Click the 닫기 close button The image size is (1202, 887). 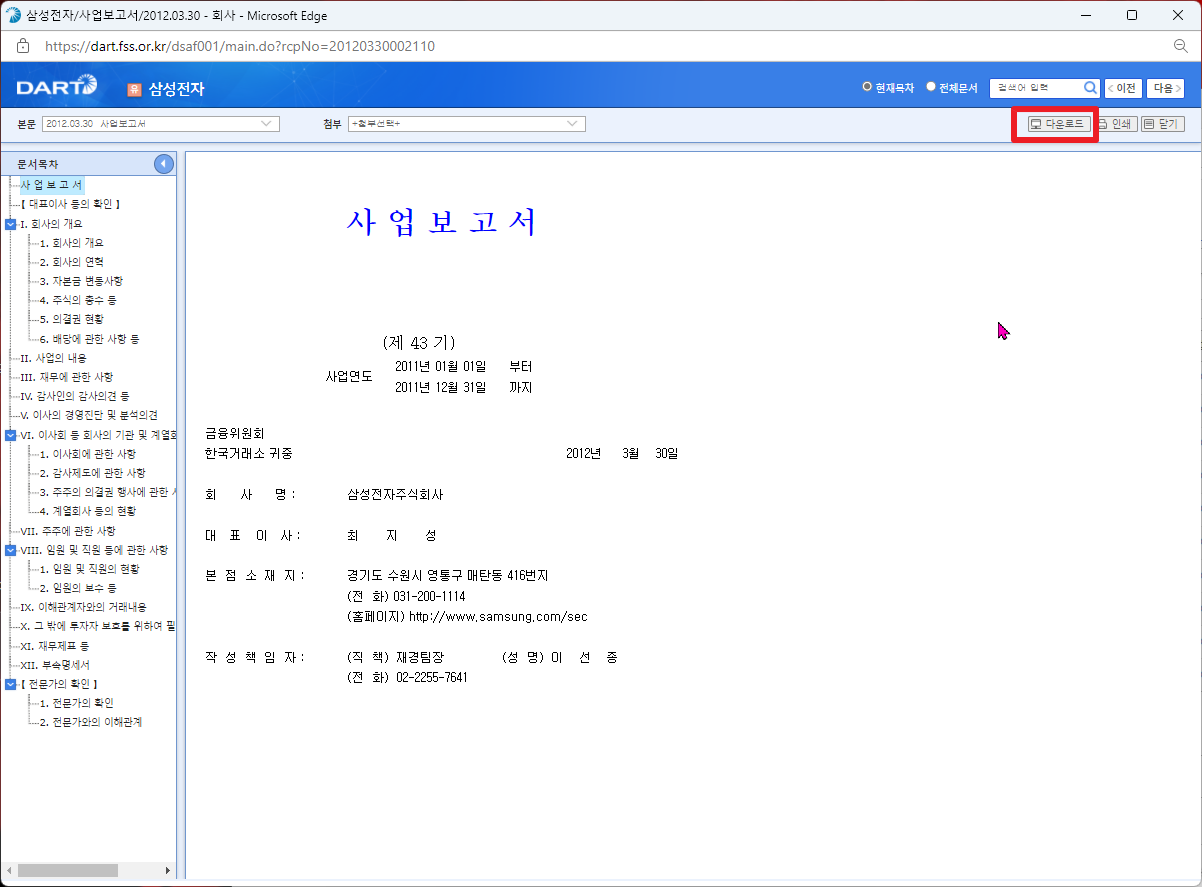tap(1162, 124)
